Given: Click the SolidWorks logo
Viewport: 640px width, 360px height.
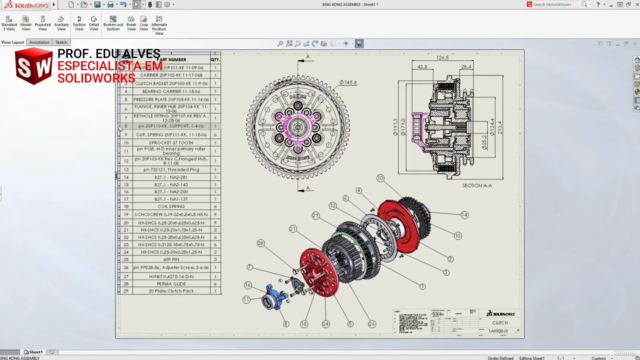Looking at the screenshot, I should click(26, 5).
